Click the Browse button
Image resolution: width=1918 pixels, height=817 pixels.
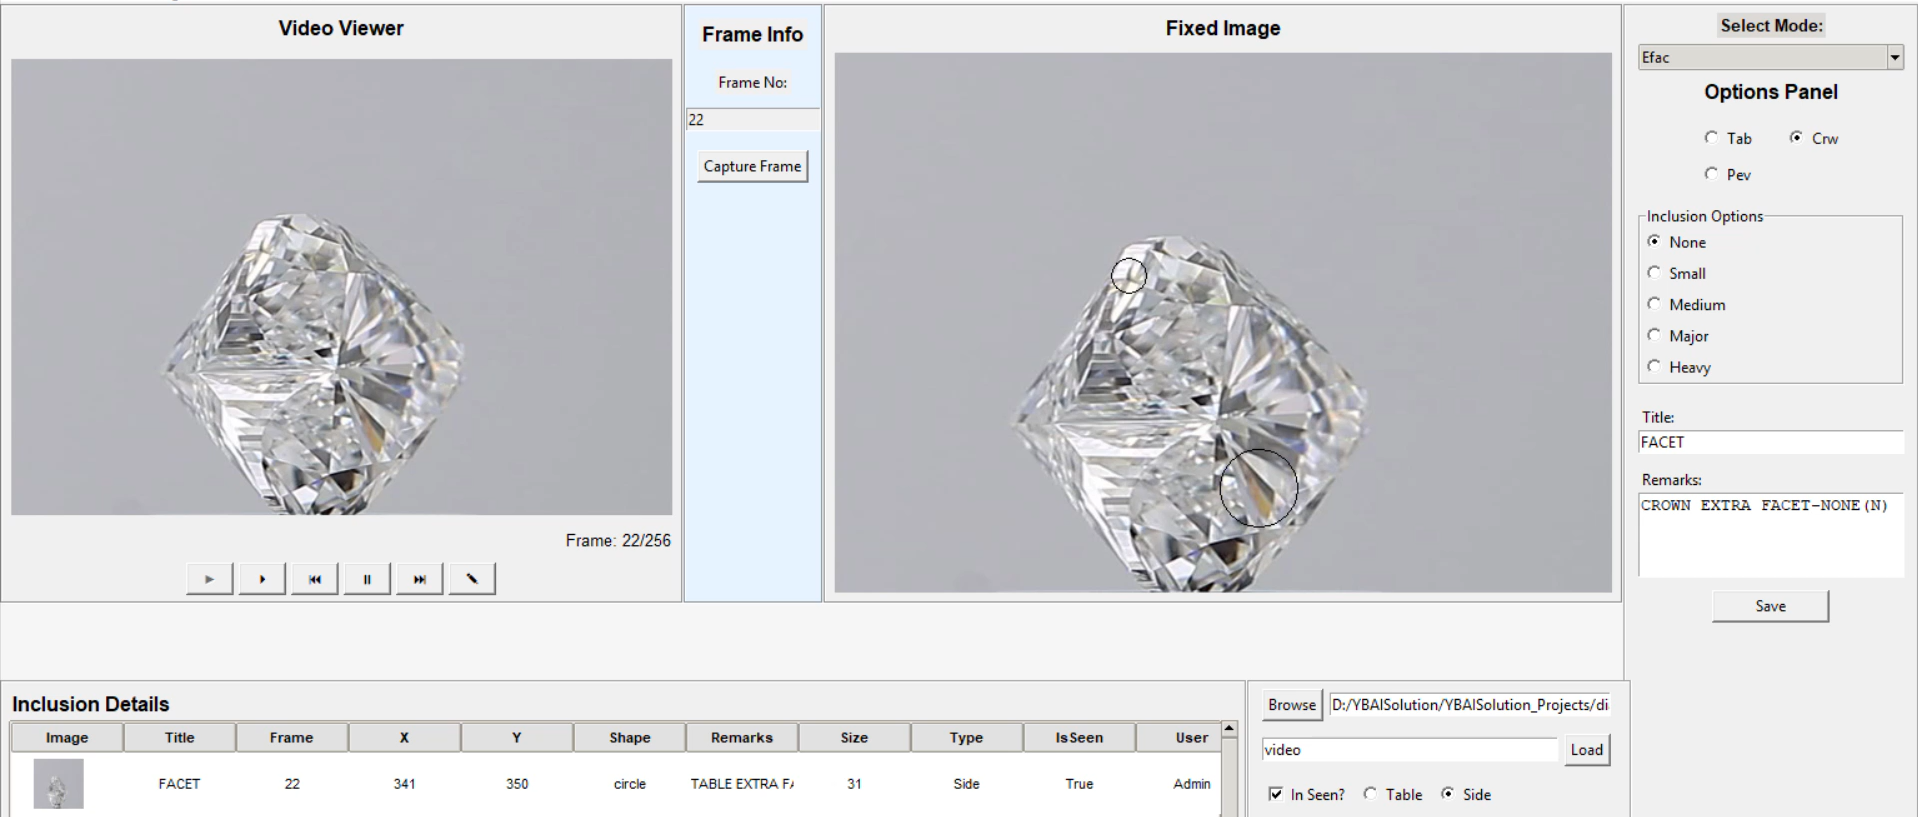pos(1292,705)
